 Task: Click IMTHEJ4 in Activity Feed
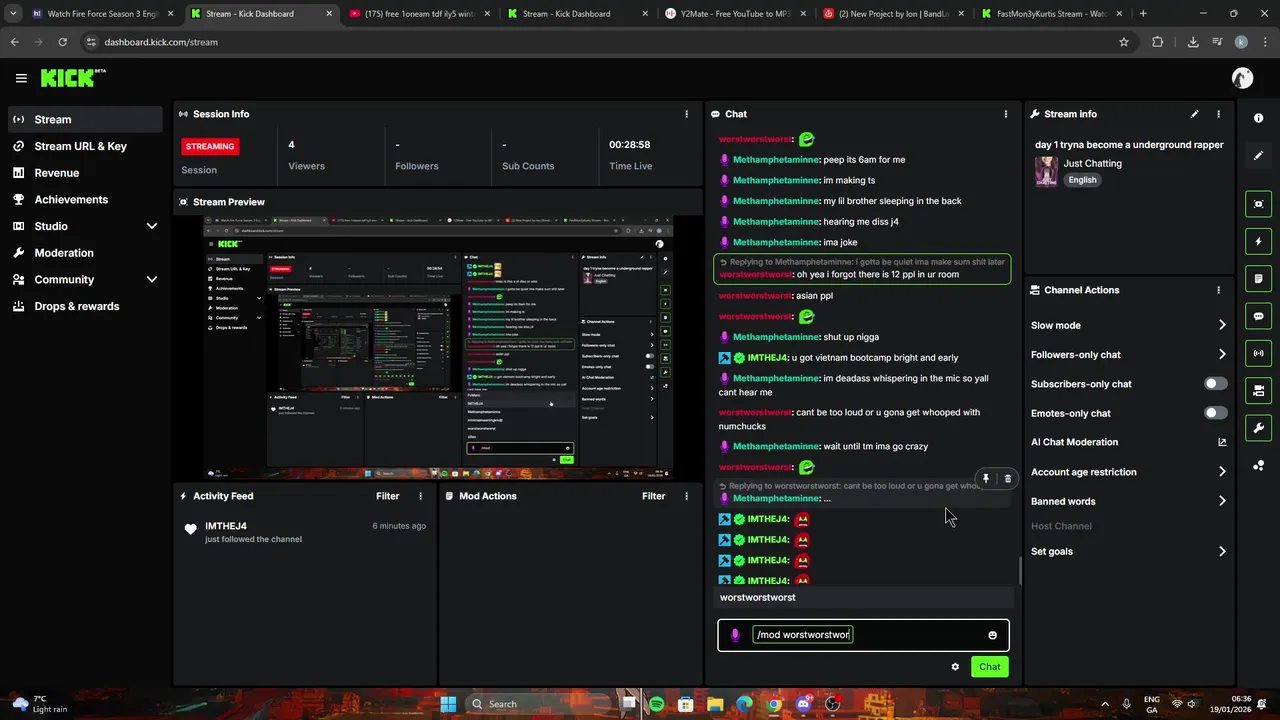pos(226,526)
